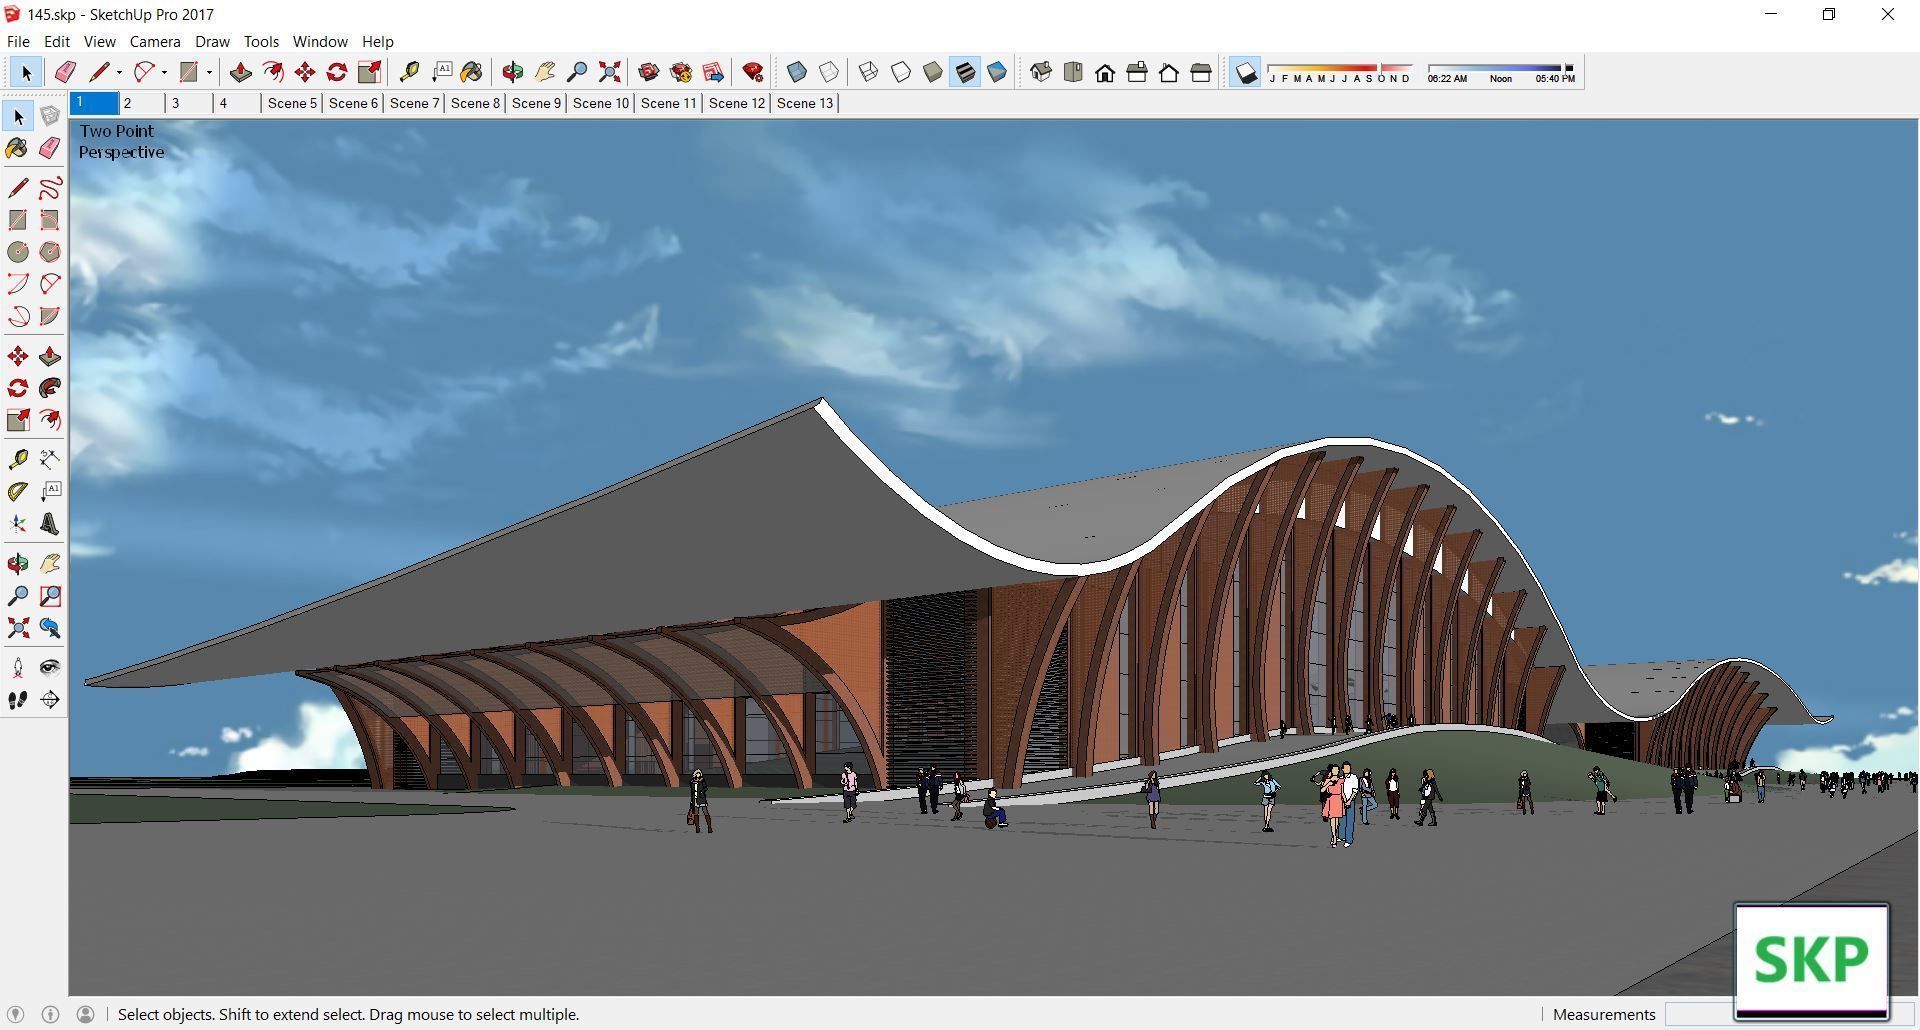Open the Help menu
The height and width of the screenshot is (1030, 1920).
click(377, 41)
